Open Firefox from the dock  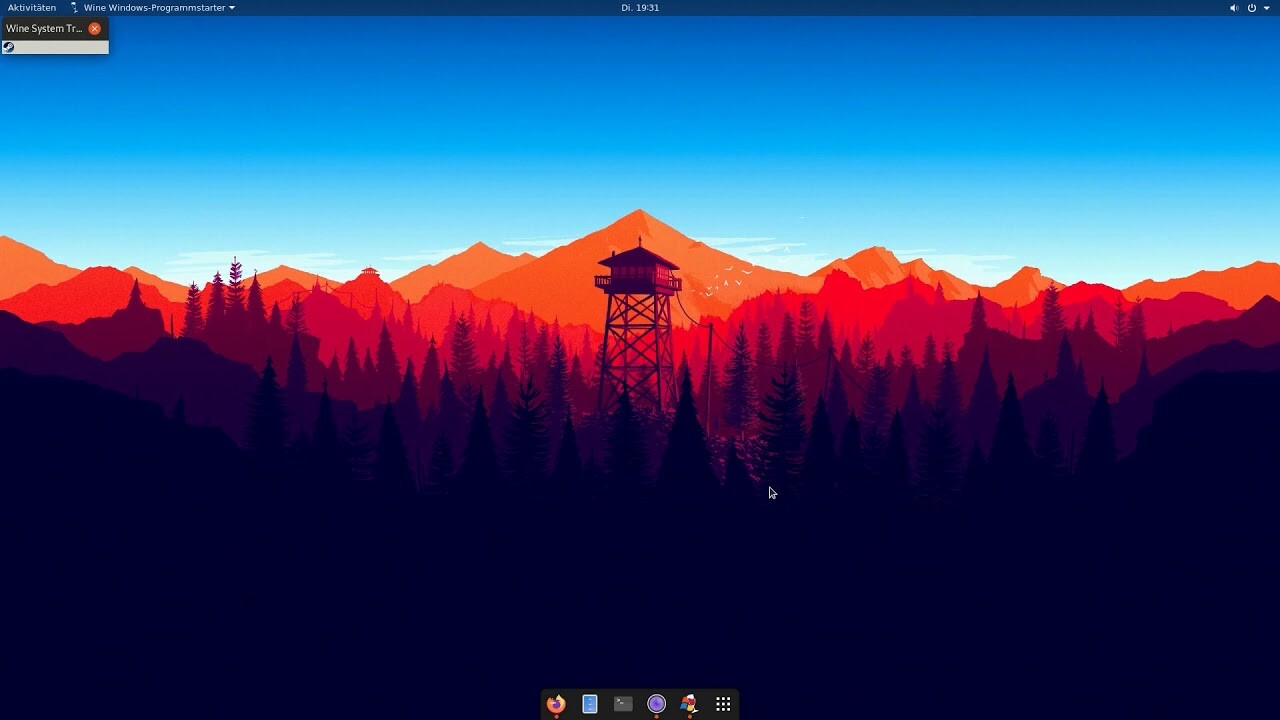tap(556, 704)
